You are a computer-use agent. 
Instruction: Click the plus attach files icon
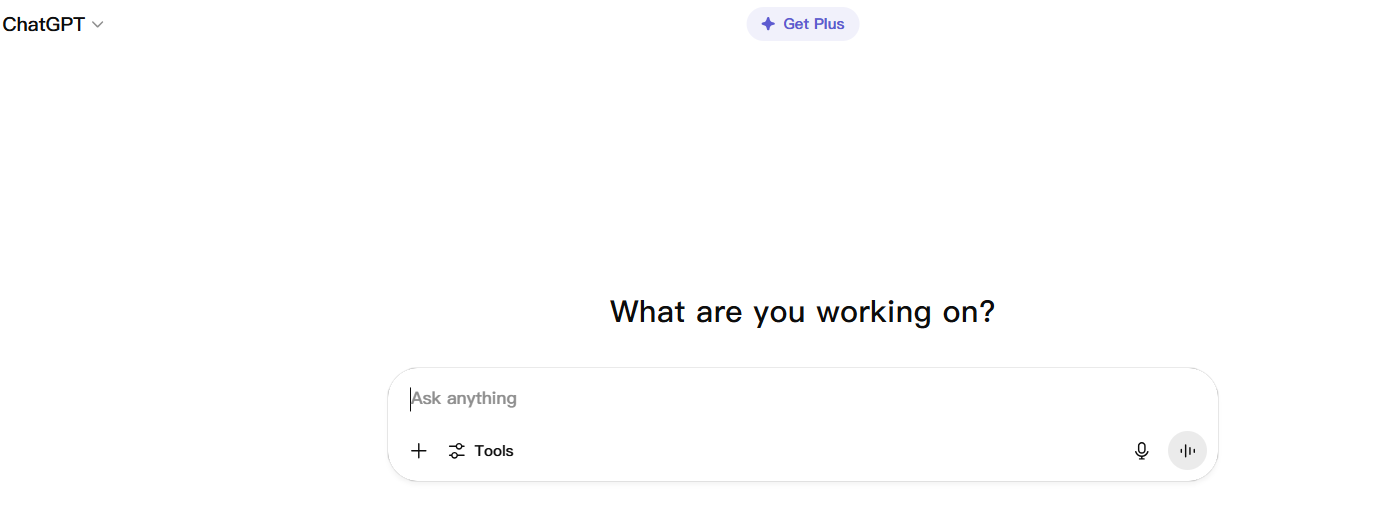pyautogui.click(x=419, y=451)
